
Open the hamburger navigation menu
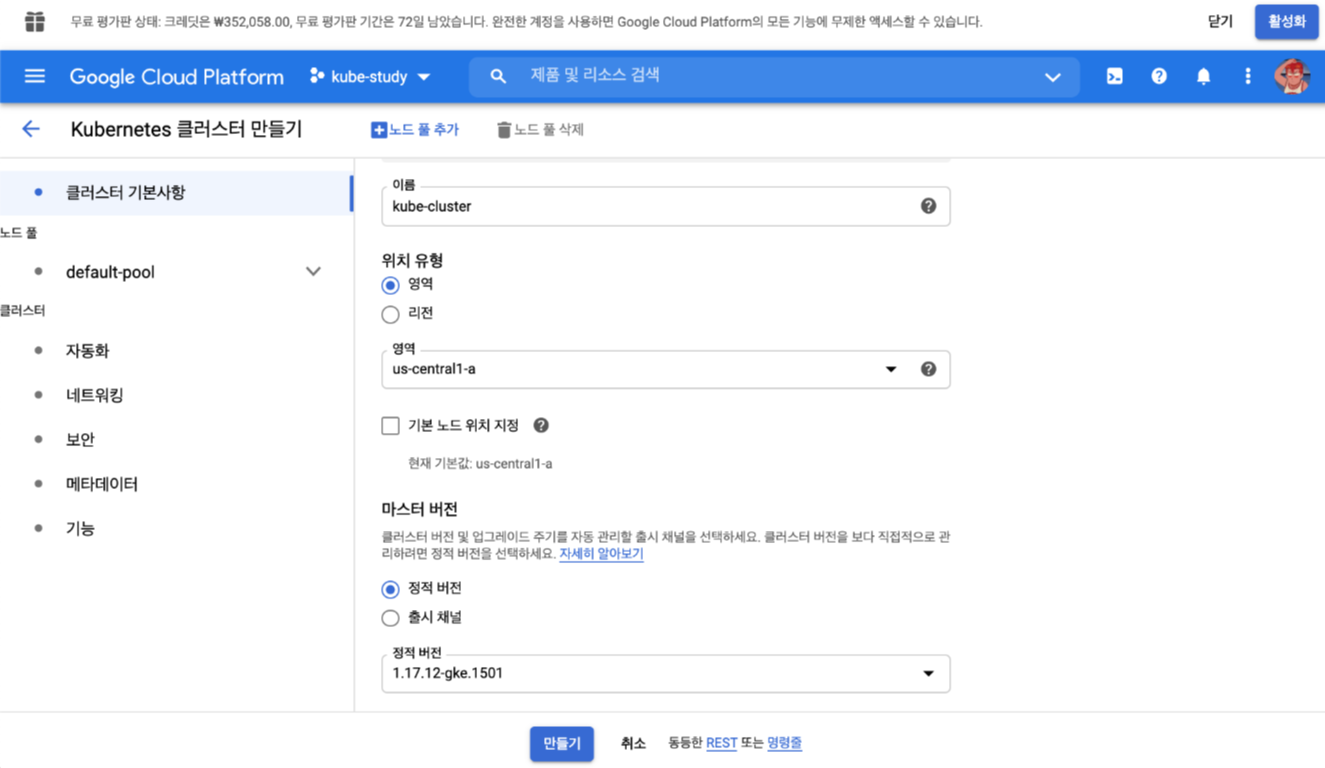[x=35, y=76]
